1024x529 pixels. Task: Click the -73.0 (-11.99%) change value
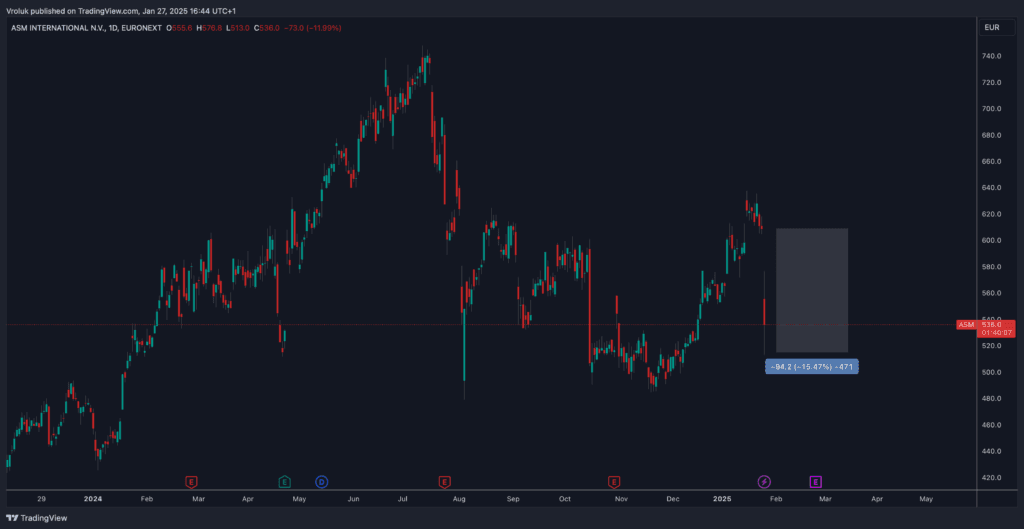[x=313, y=28]
